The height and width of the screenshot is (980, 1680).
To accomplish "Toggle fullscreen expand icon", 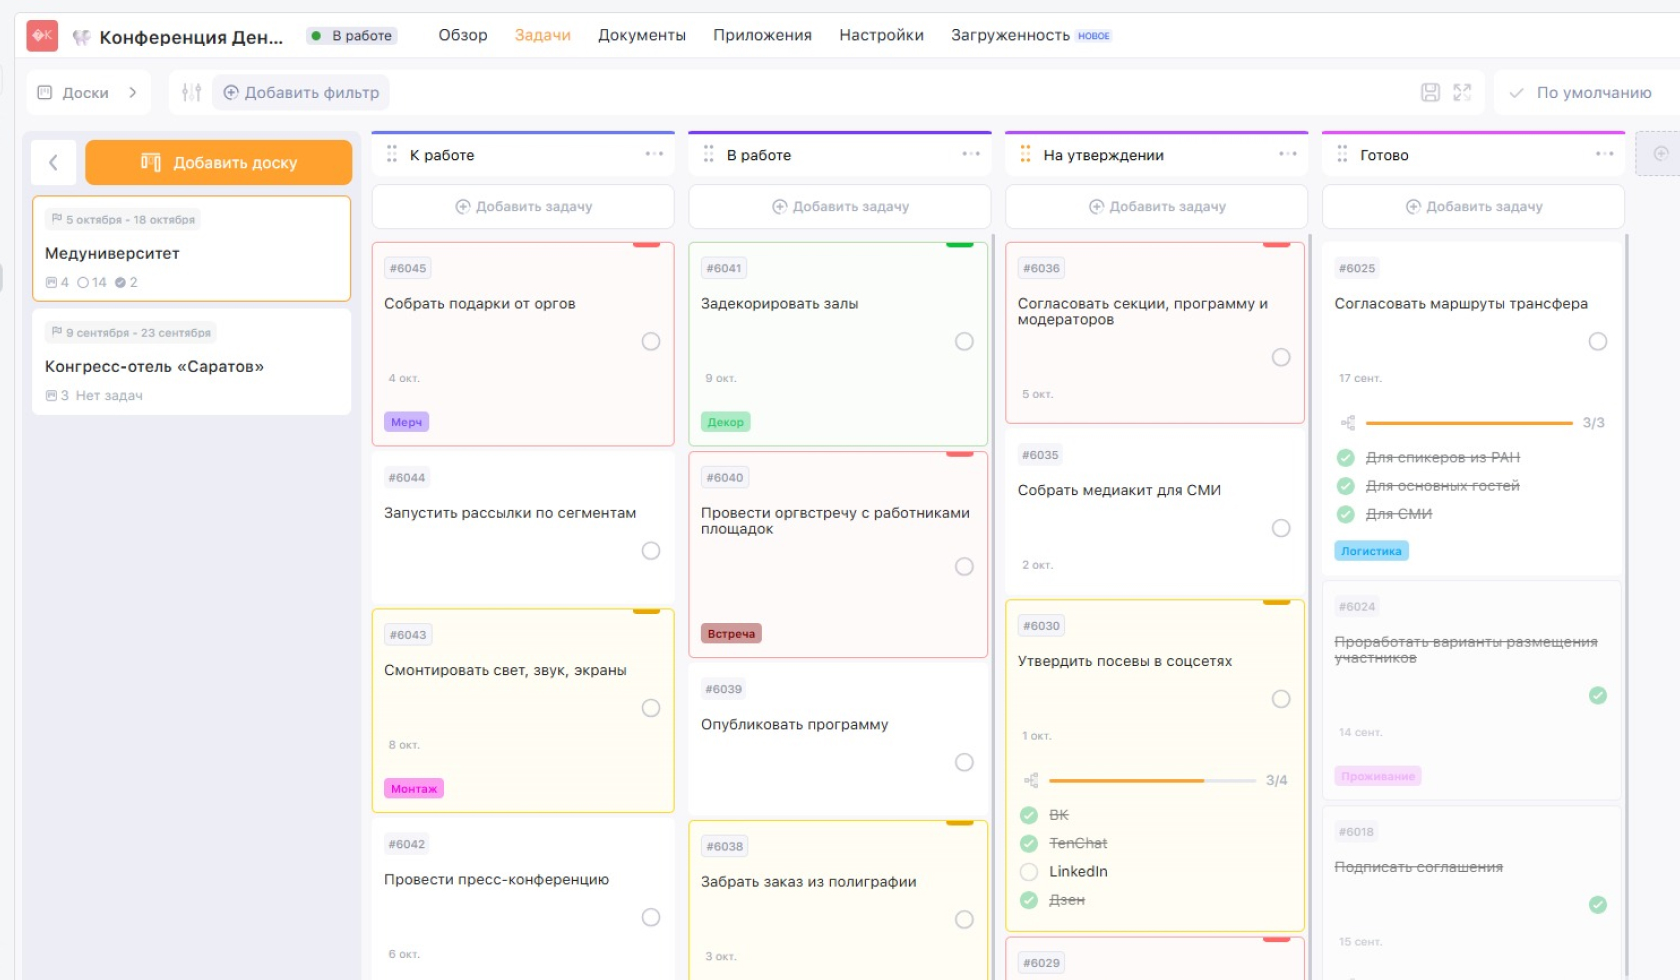I will coord(1462,92).
